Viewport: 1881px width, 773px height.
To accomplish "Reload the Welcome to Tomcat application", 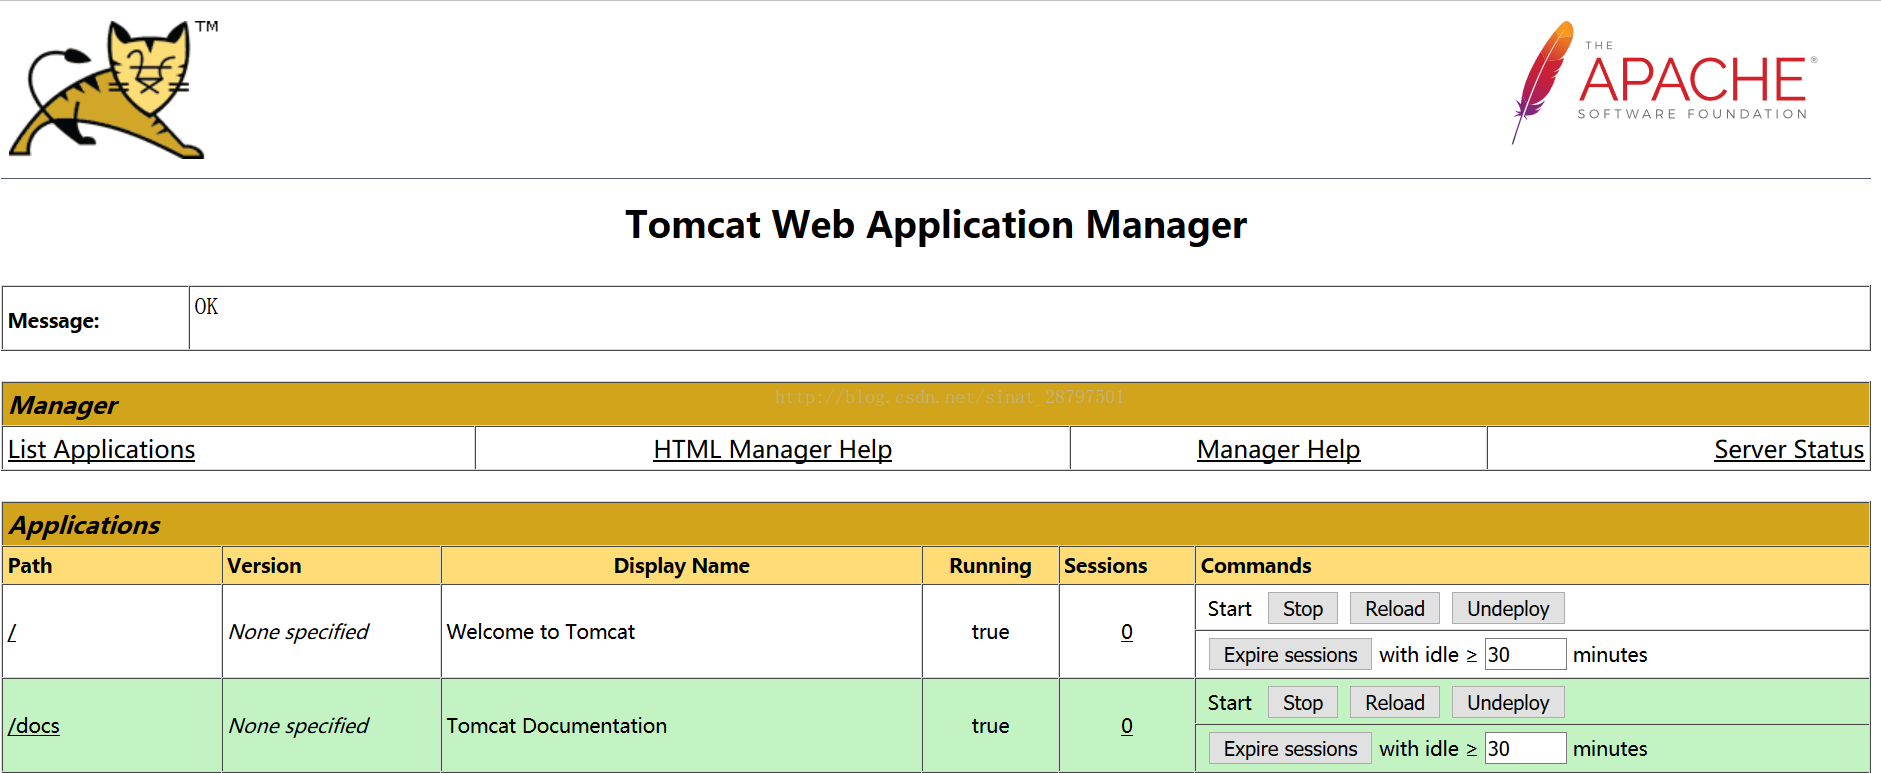I will pos(1395,609).
